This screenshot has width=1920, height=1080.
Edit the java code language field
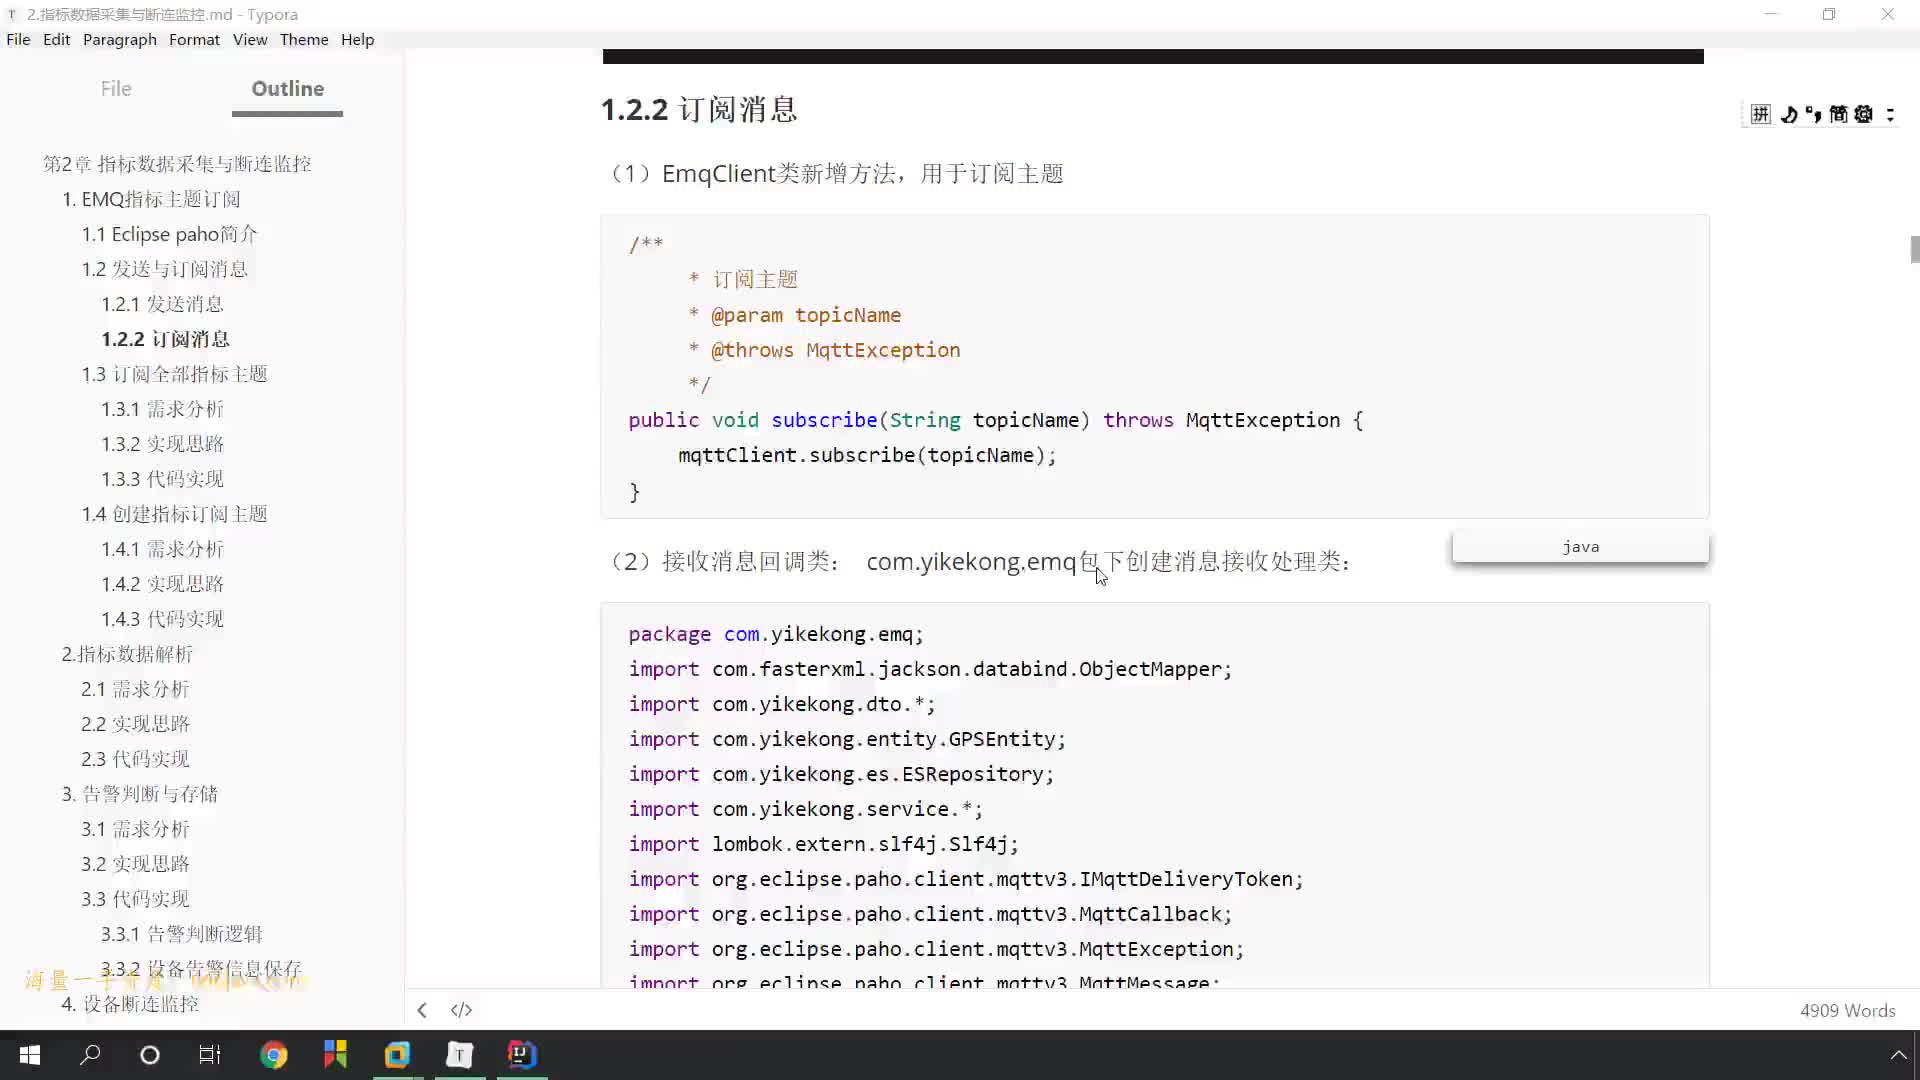coord(1580,547)
